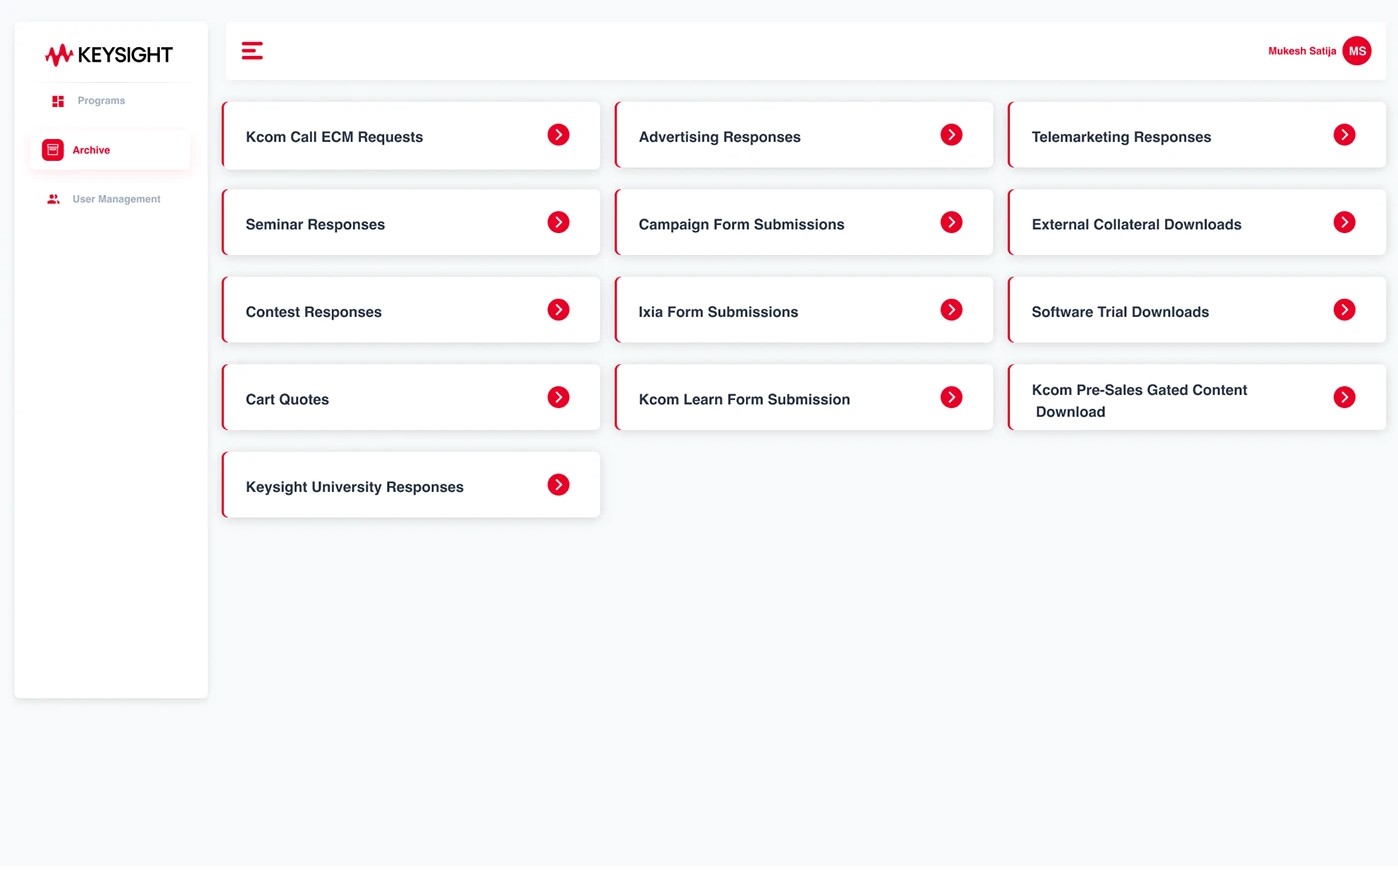Open Programs in the sidebar
The image size is (1398, 872).
pos(101,101)
